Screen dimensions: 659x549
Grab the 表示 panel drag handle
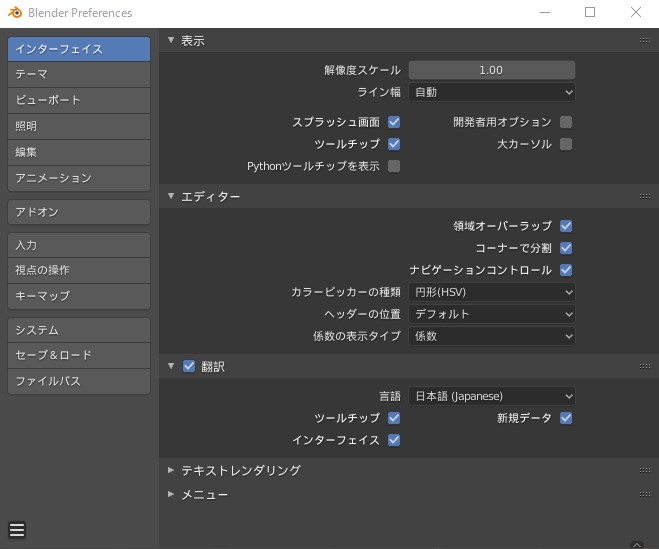click(x=645, y=40)
